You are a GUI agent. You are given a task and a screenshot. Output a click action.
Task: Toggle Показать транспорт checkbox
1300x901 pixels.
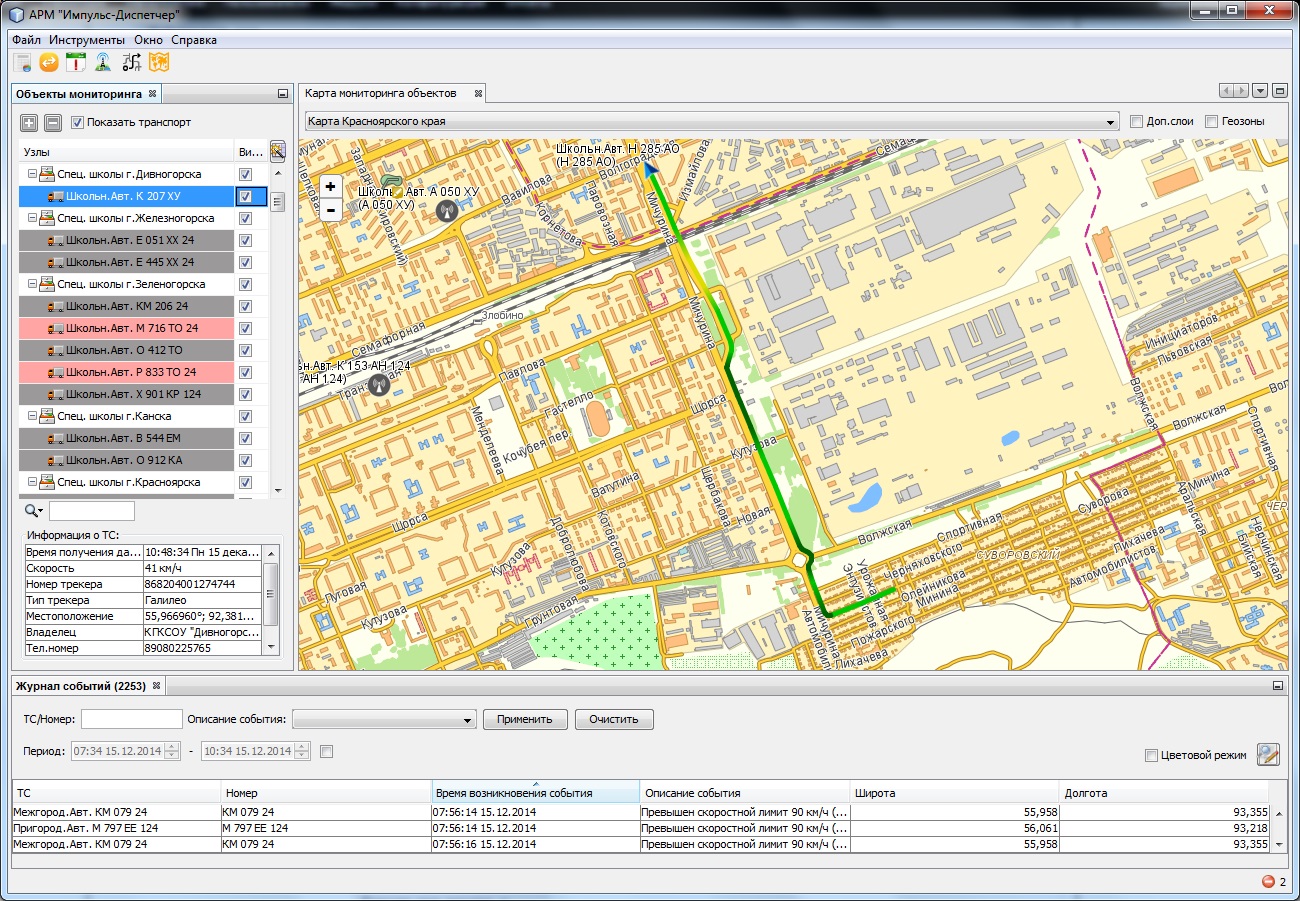[77, 123]
